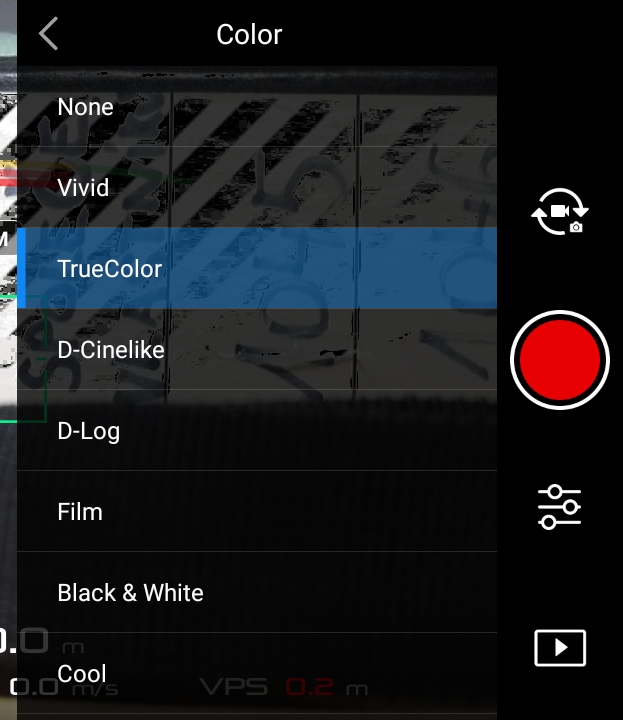
Task: Select the Cool color style
Action: pos(257,673)
